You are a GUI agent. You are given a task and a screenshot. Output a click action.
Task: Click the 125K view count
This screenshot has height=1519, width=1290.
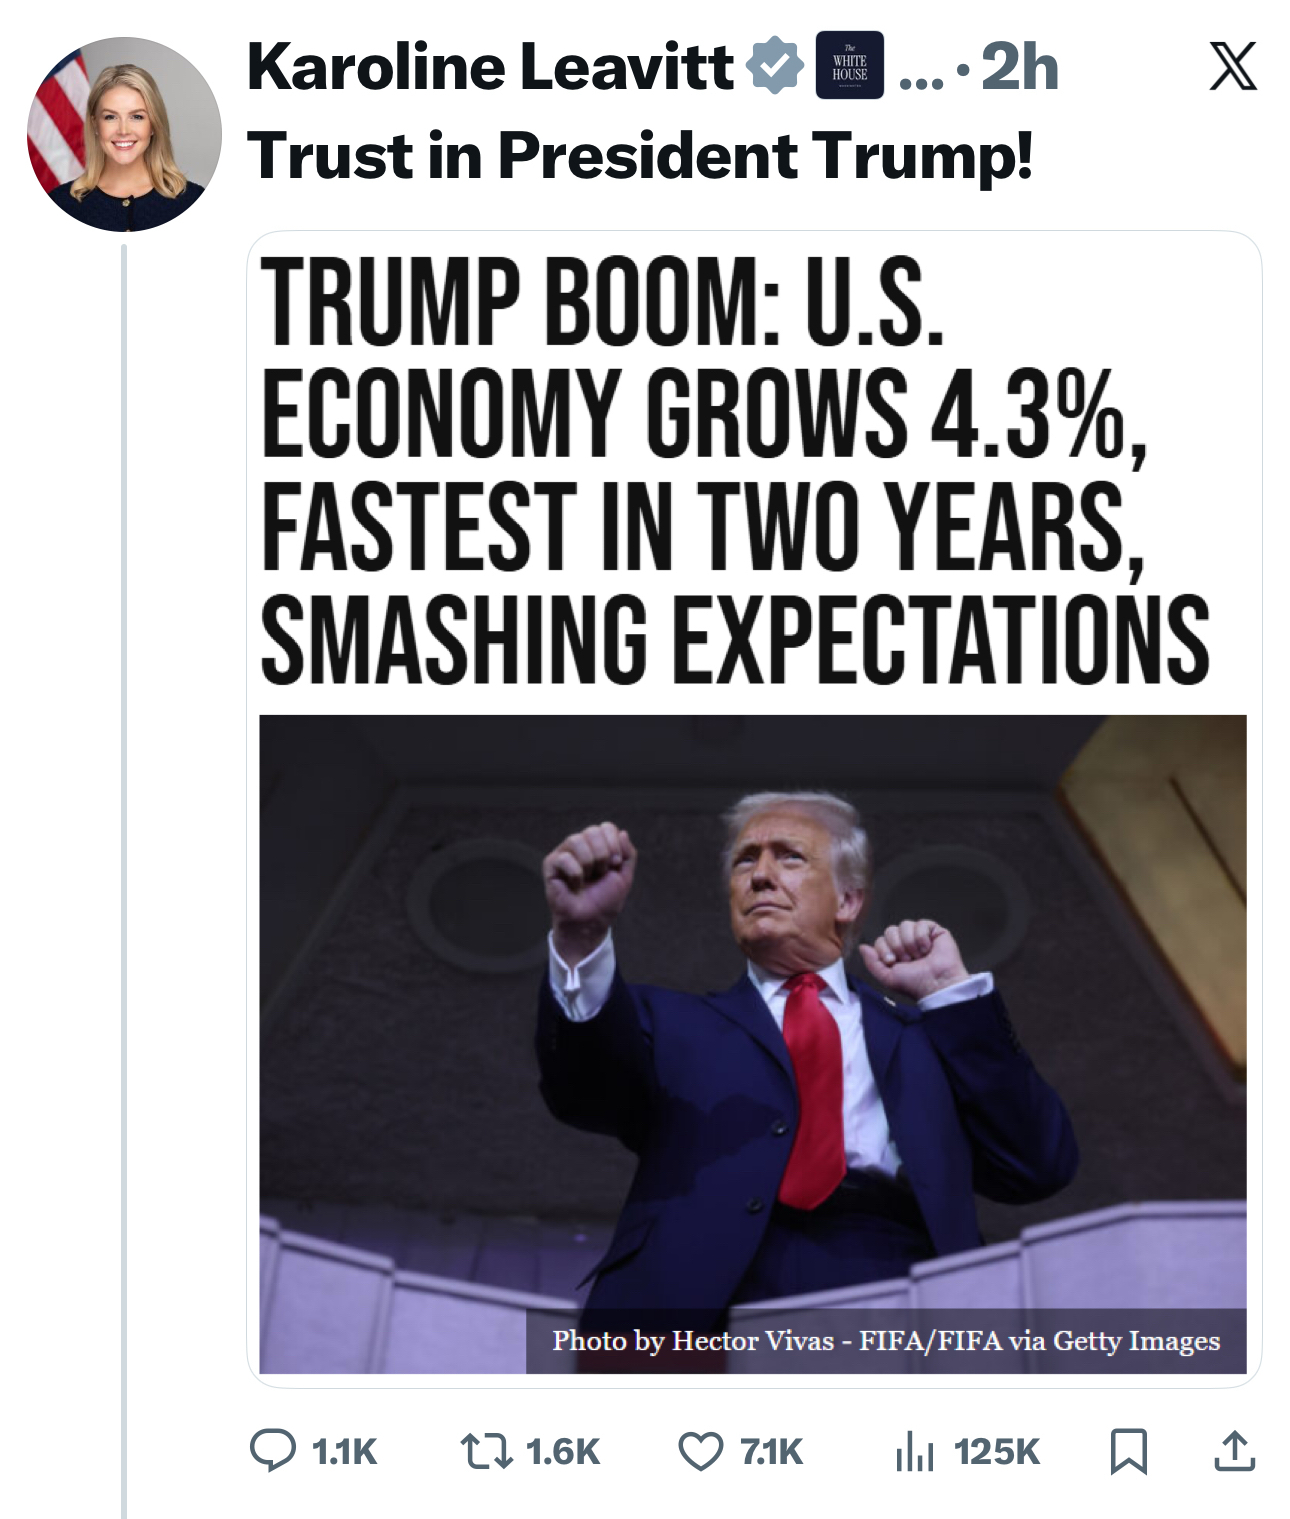(x=997, y=1451)
